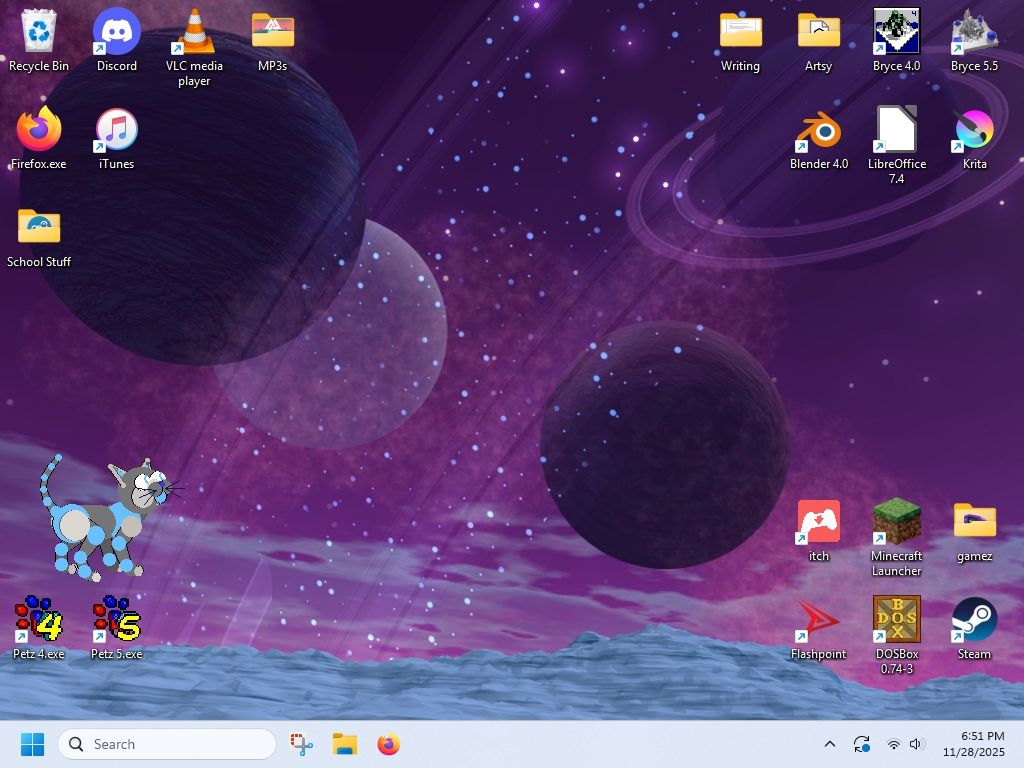
Task: Open Flashpoint
Action: click(819, 620)
